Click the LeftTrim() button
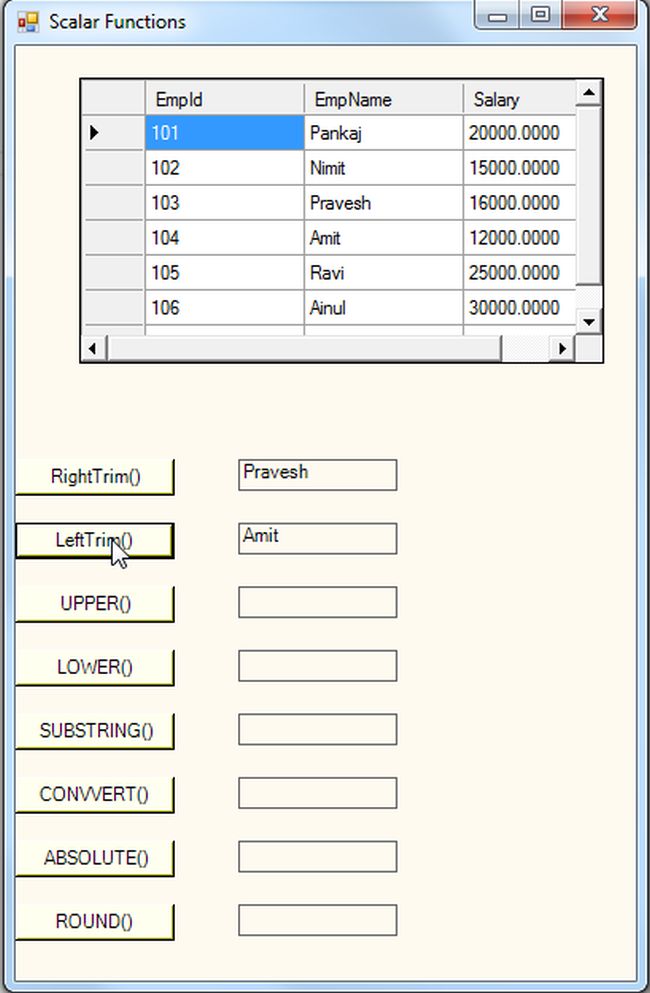650x993 pixels. [95, 540]
